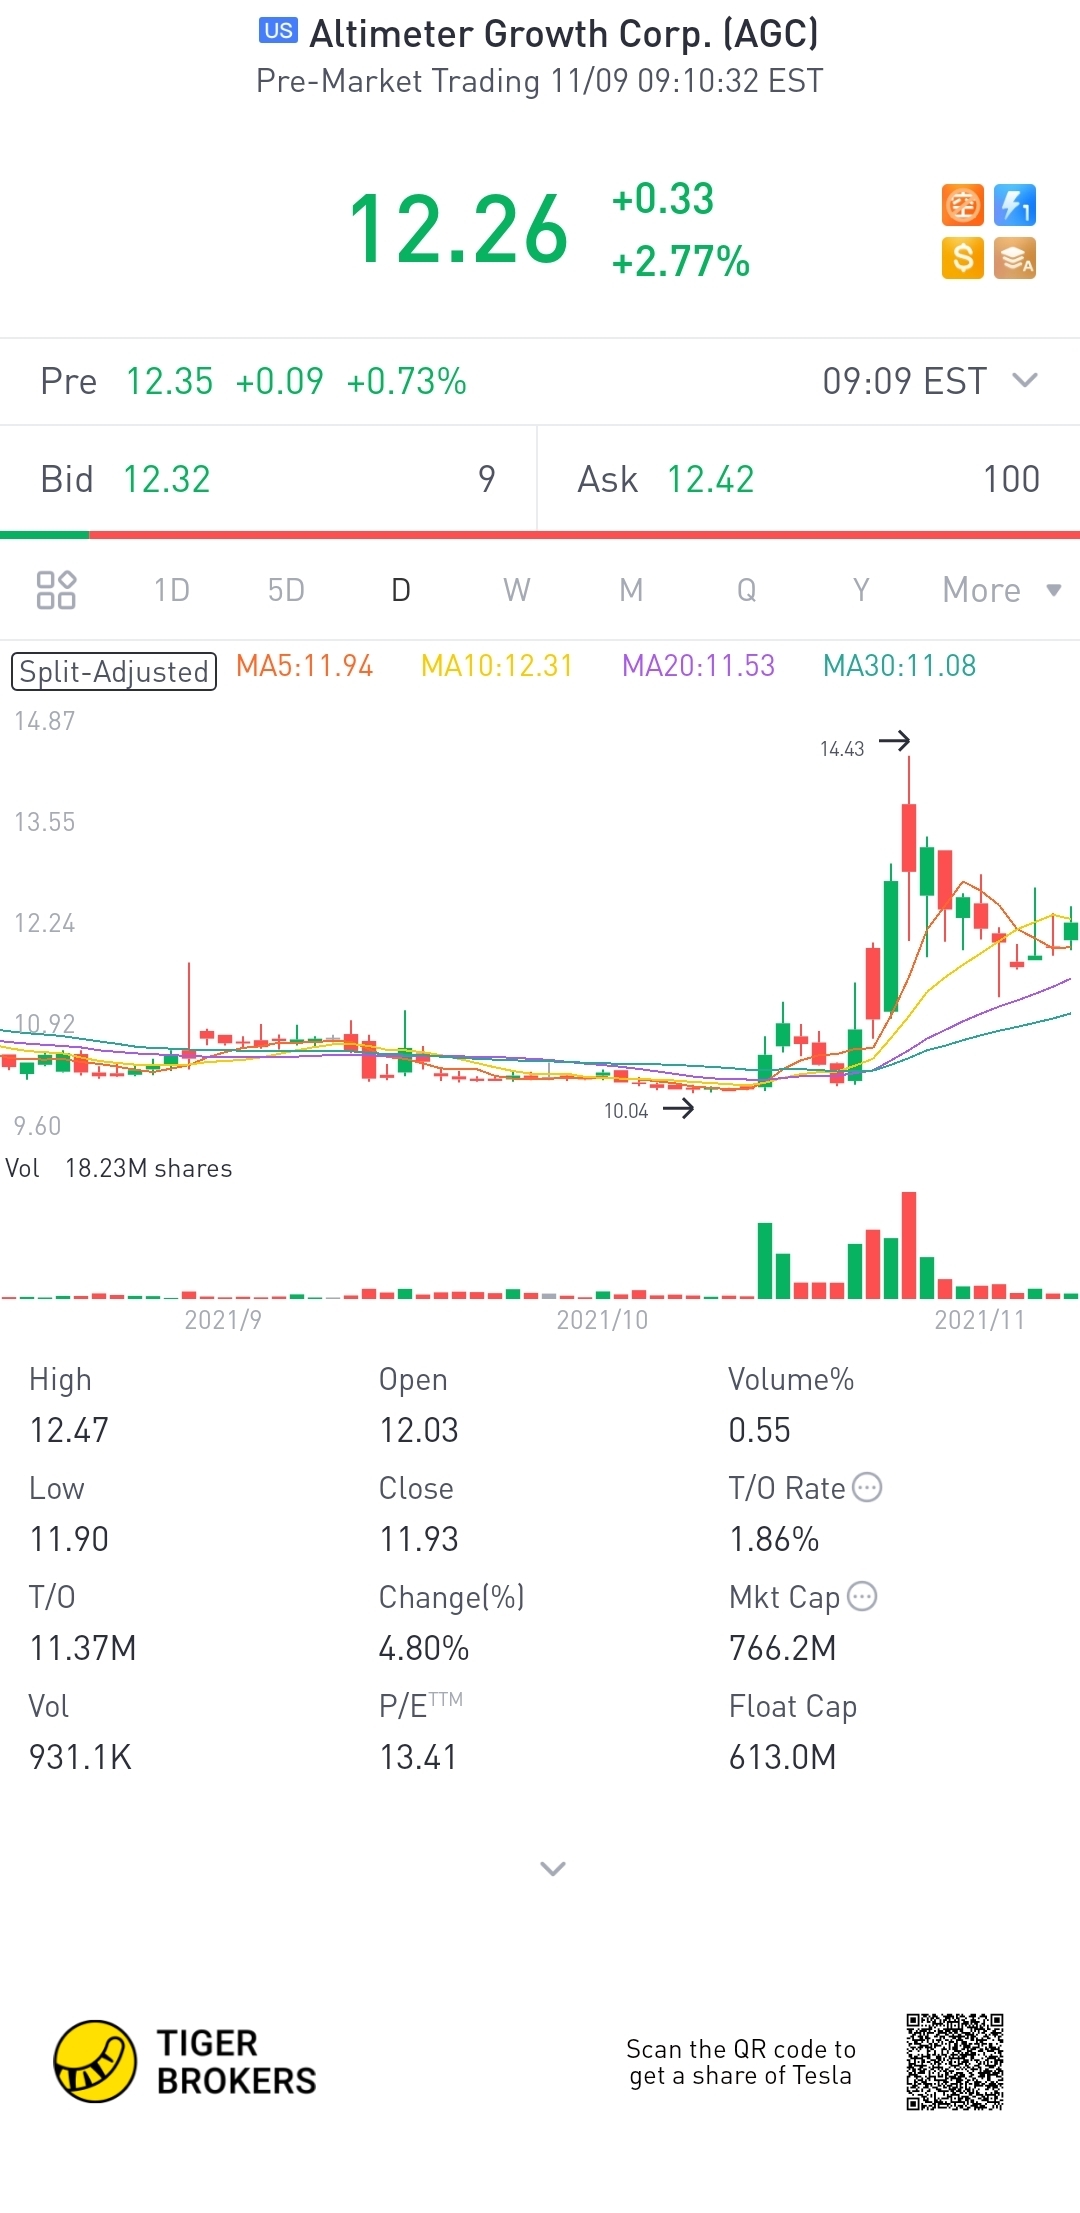Tap the Close value 11.93
1080x2213 pixels.
point(418,1539)
